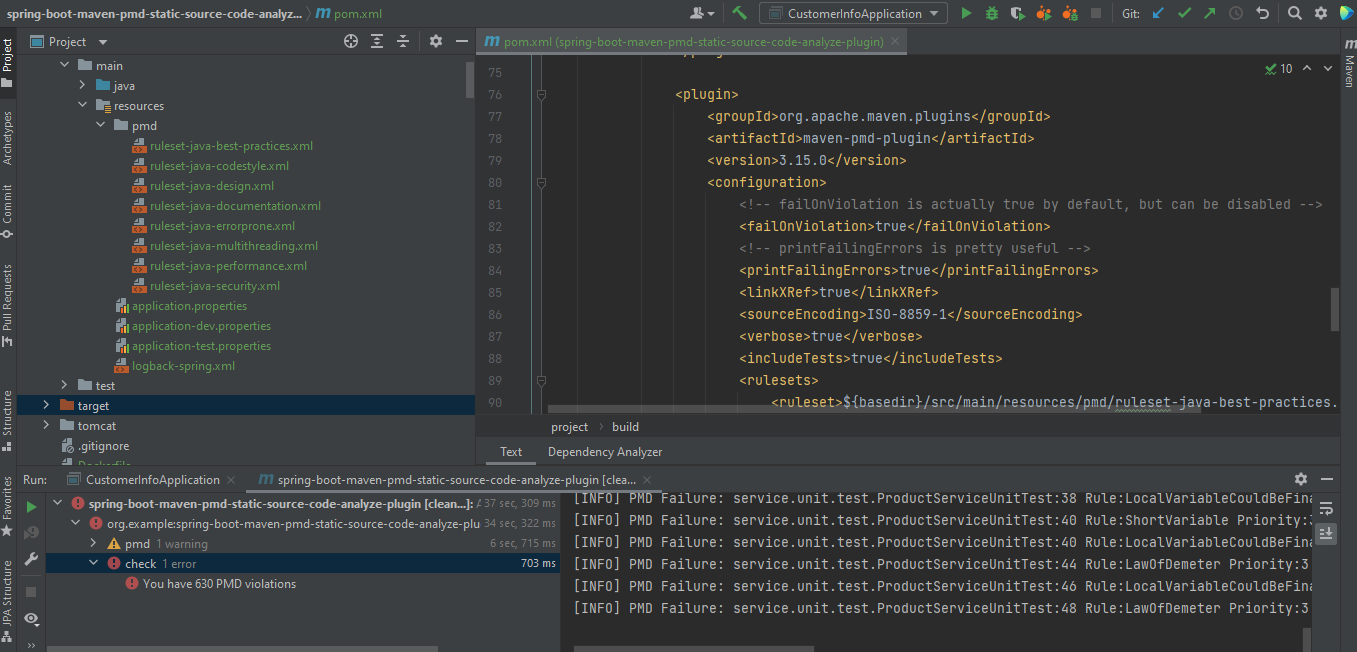Run with Coverage from the toolbar
1357x652 pixels.
[1018, 13]
